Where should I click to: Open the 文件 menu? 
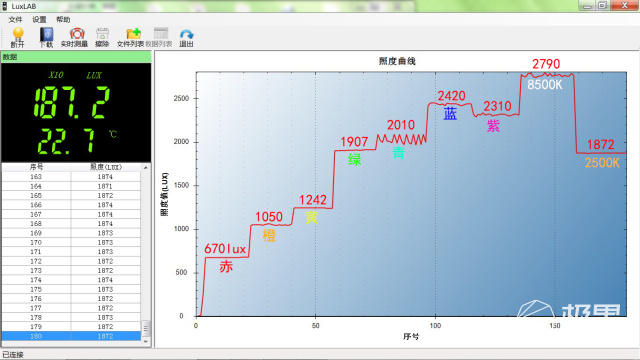[15, 20]
